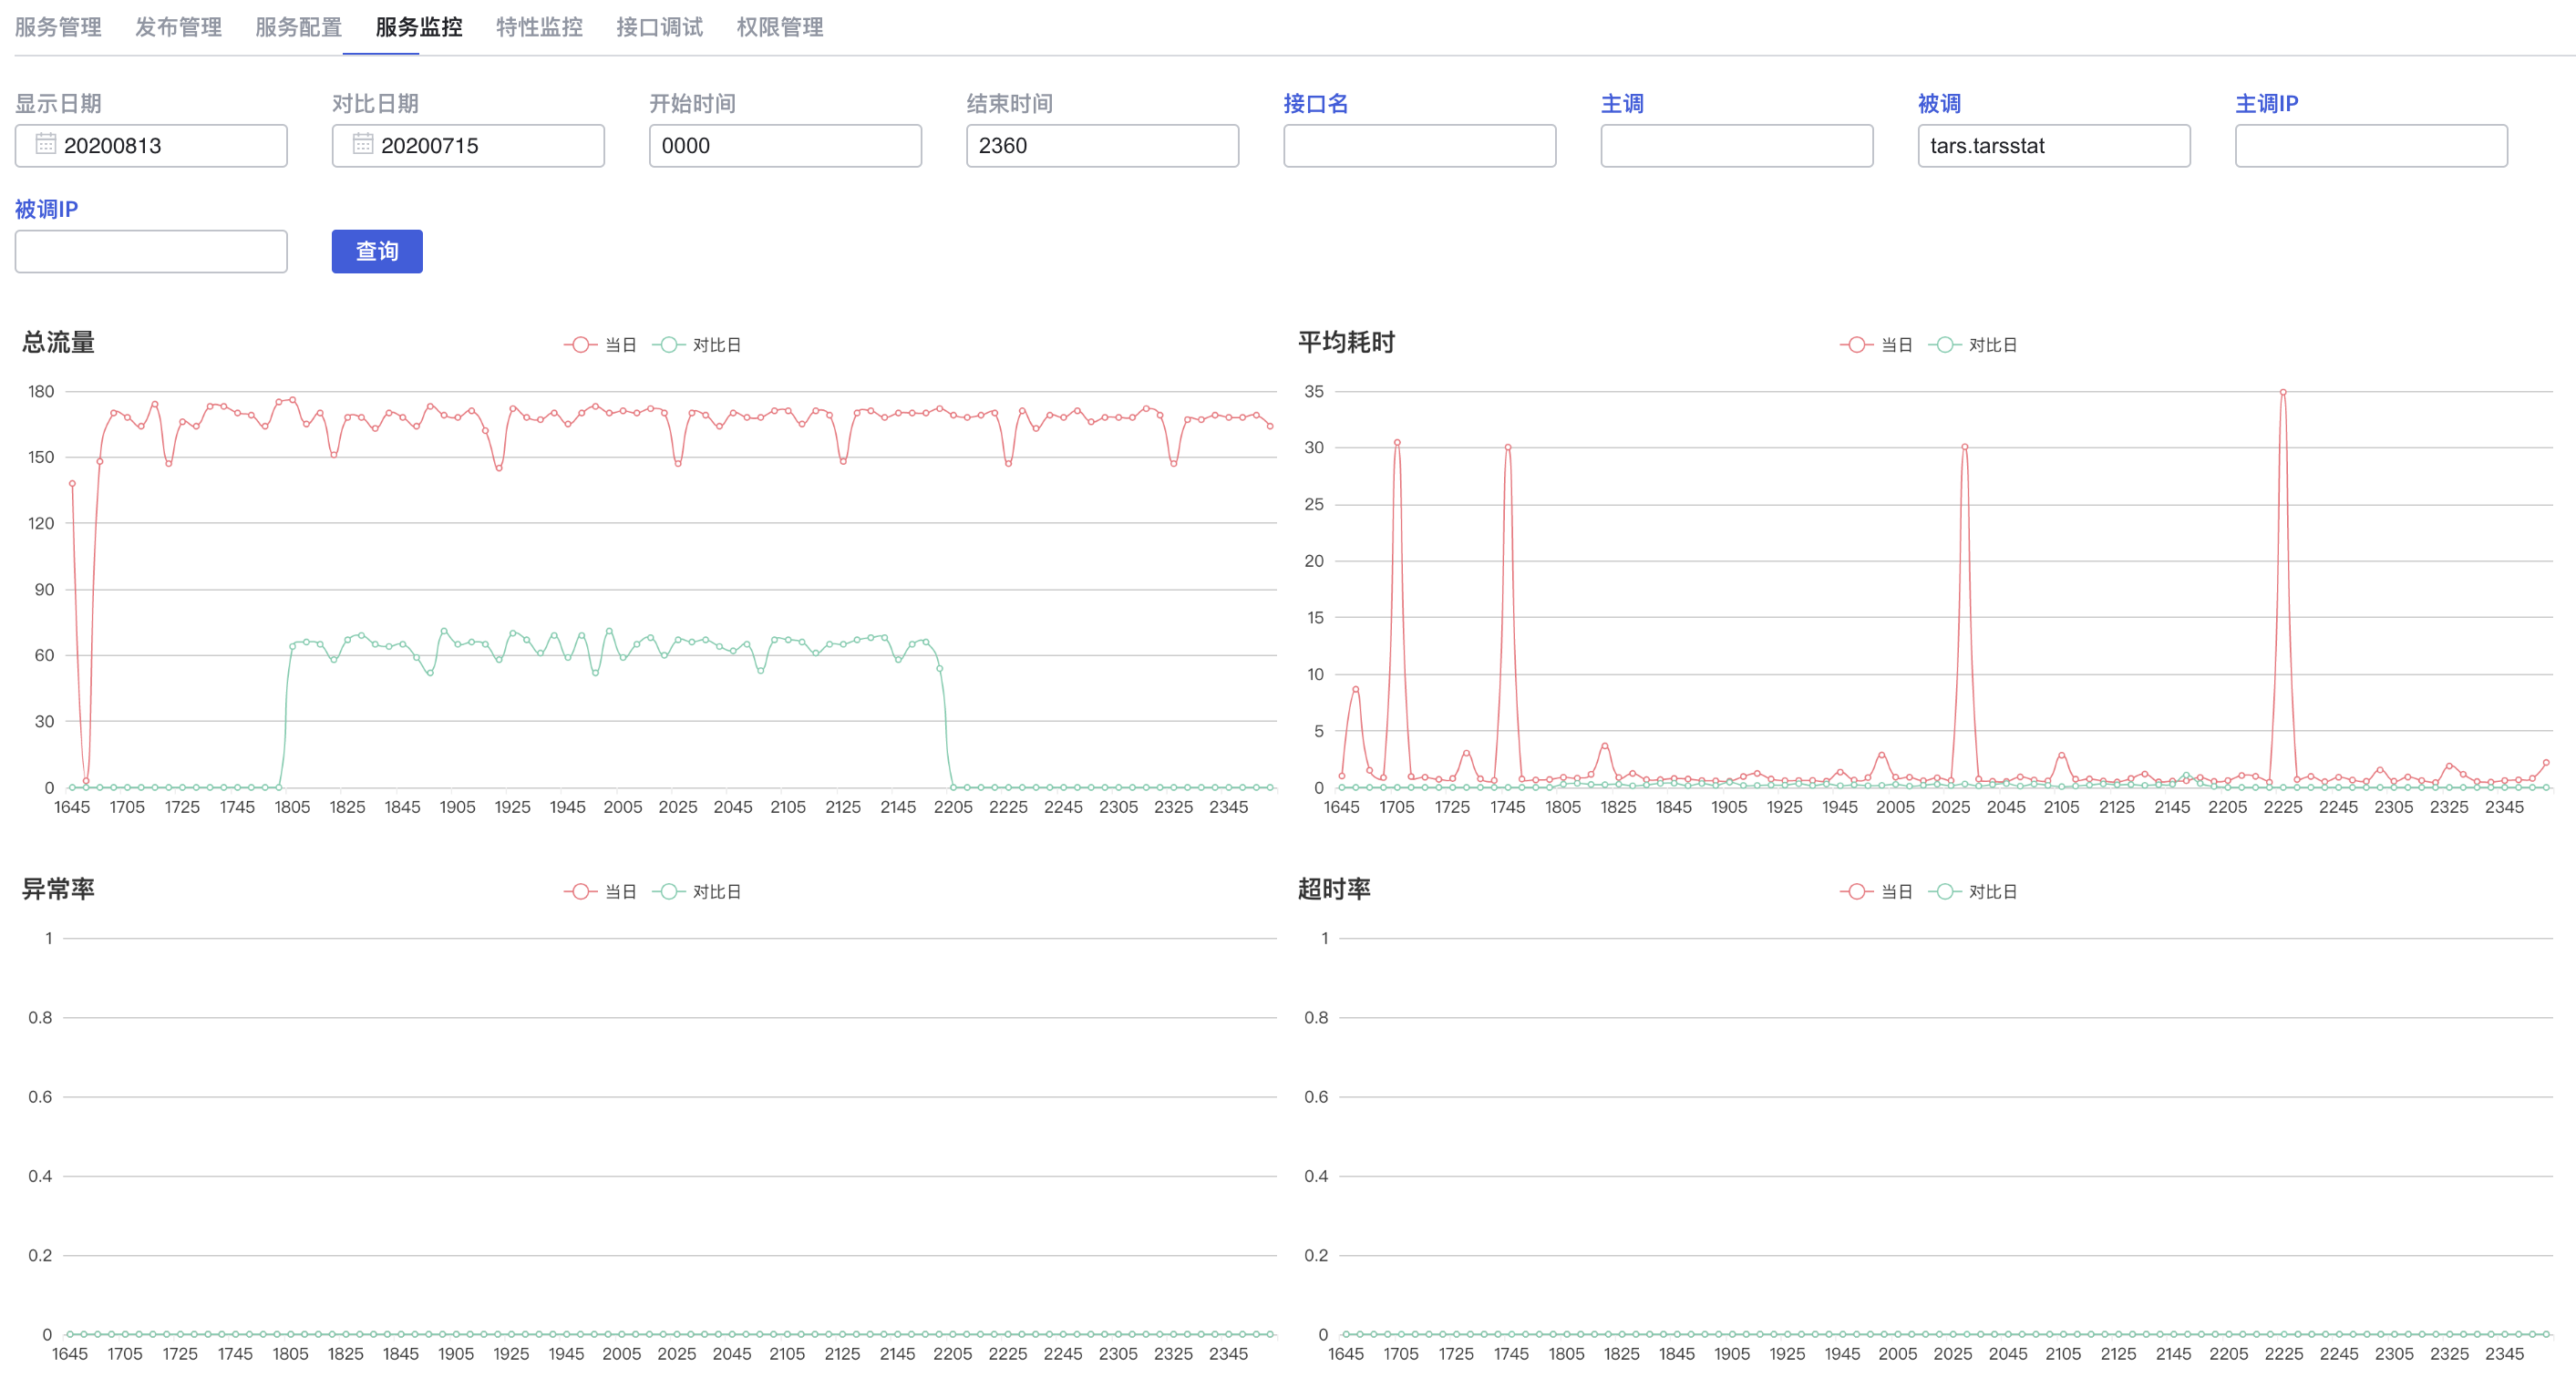Toggle 当日 series in 异常率 chart legend

[600, 892]
